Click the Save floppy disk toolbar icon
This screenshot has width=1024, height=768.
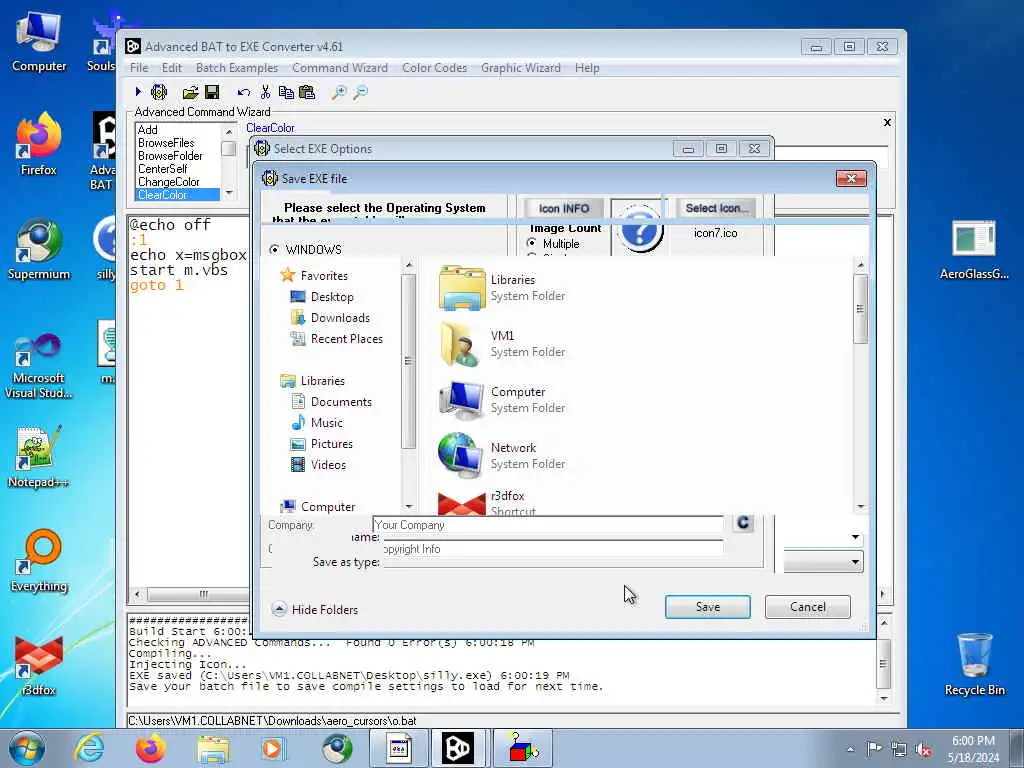[x=212, y=92]
